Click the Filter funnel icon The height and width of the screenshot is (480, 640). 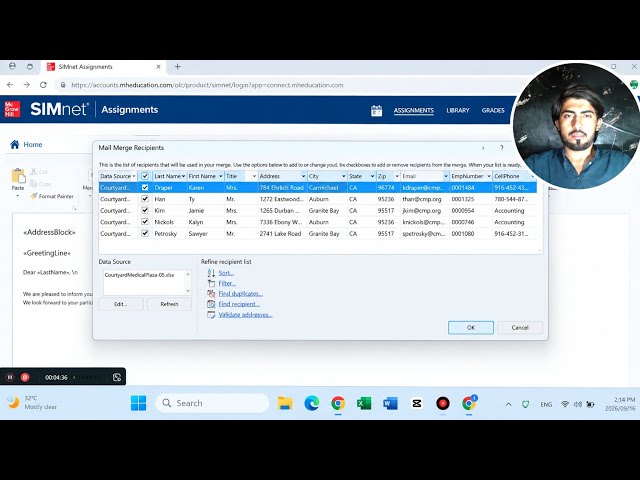(x=211, y=283)
